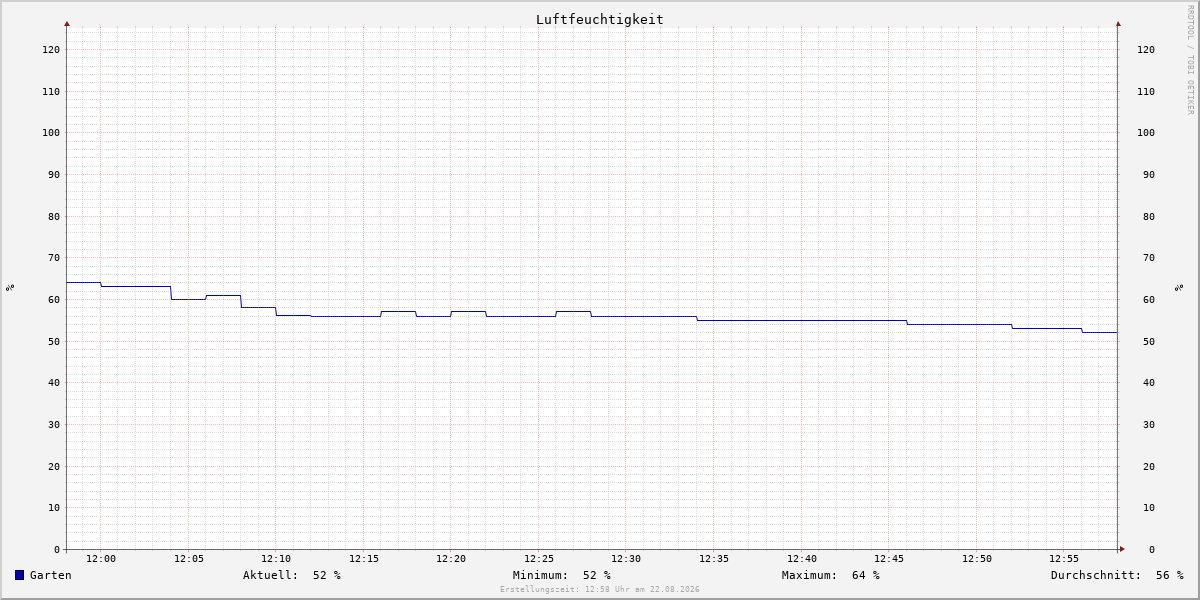This screenshot has height=600, width=1200.
Task: Click the Durchschnitt 56 % statistic
Action: (1117, 575)
